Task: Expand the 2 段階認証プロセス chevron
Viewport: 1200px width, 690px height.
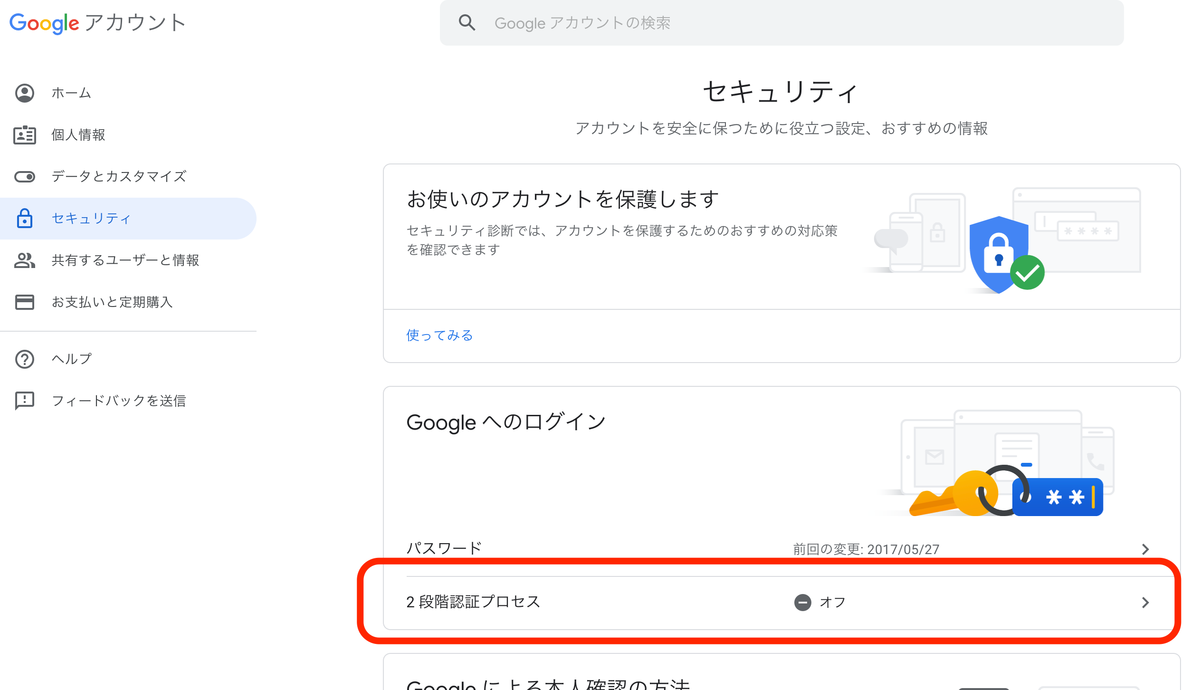Action: point(1145,602)
